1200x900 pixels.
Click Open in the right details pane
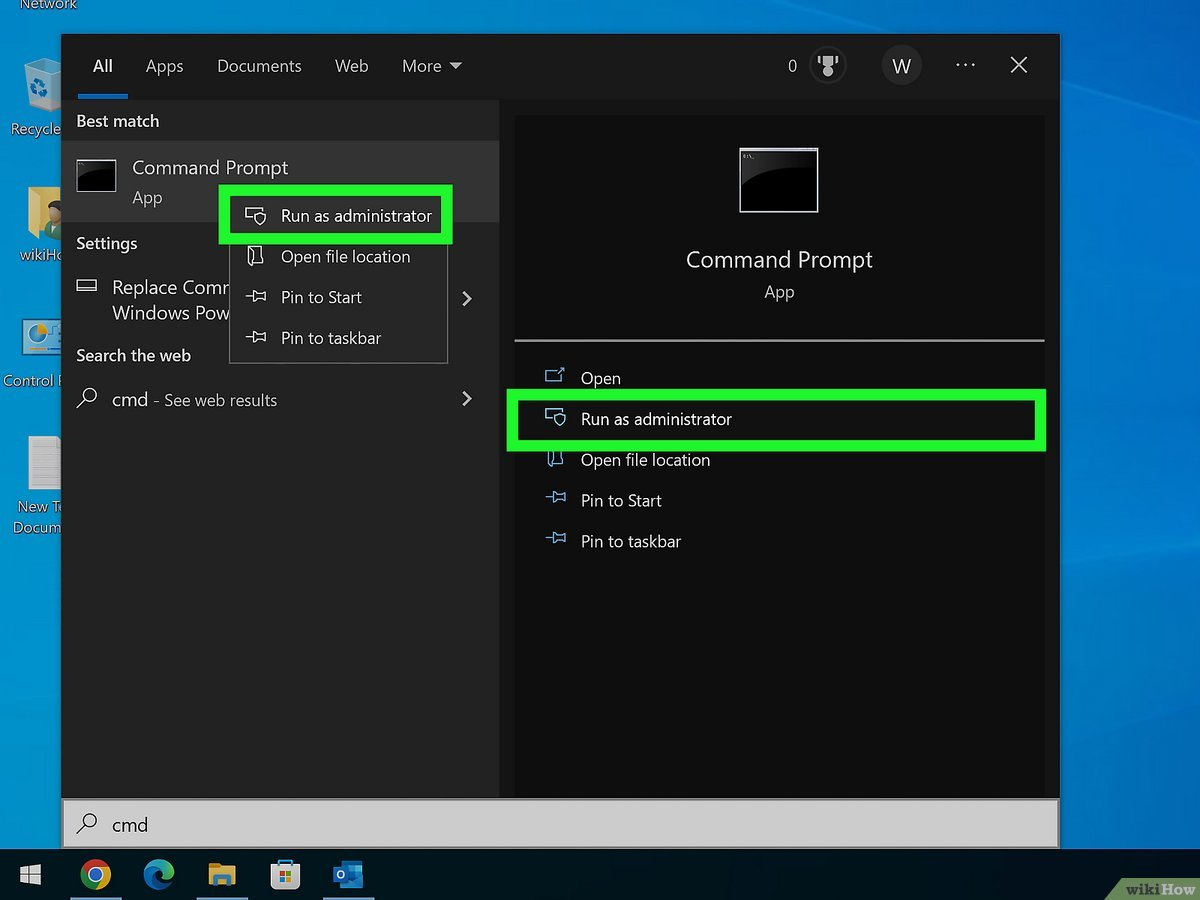(x=600, y=378)
